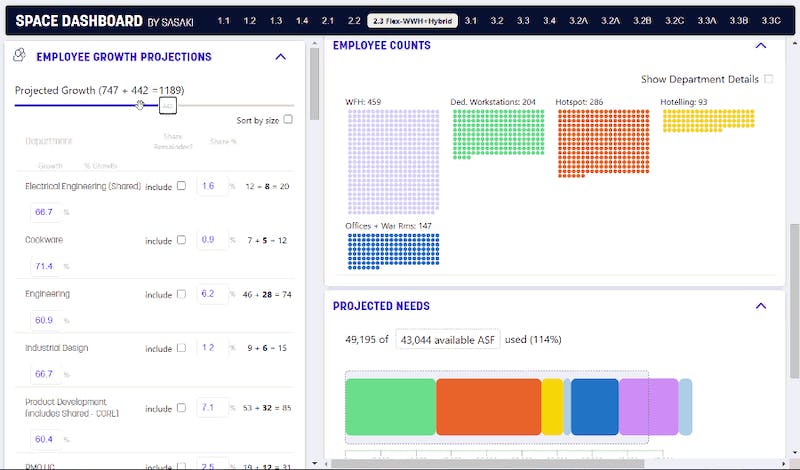Screen dimensions: 800x470
Task: Open scenario tab 3.1
Action: pyautogui.click(x=471, y=20)
